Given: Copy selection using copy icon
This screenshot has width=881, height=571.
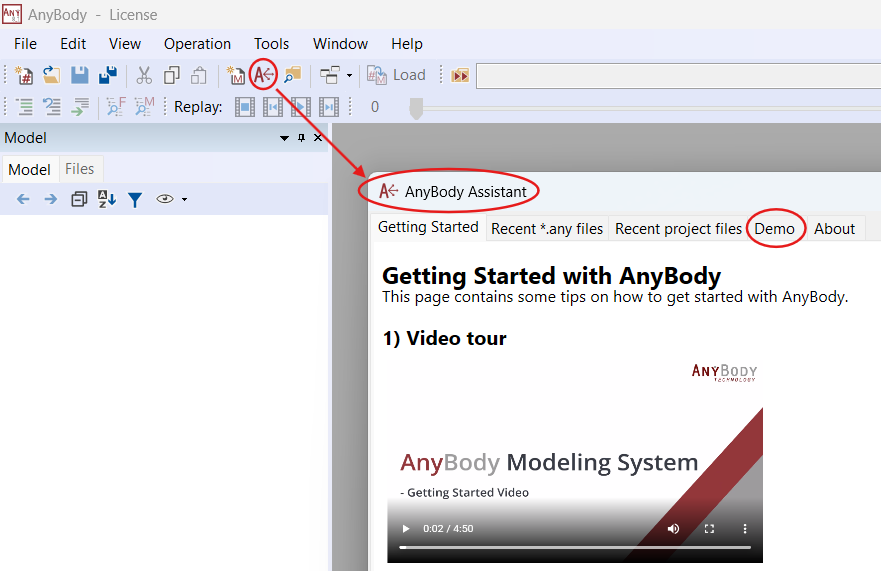Looking at the screenshot, I should tap(171, 75).
